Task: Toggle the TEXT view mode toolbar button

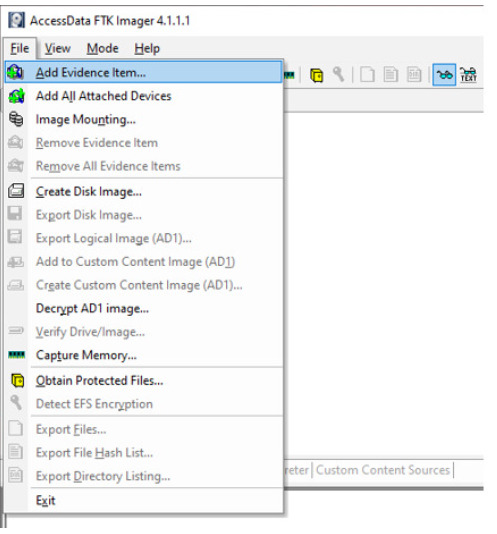Action: pyautogui.click(x=468, y=75)
